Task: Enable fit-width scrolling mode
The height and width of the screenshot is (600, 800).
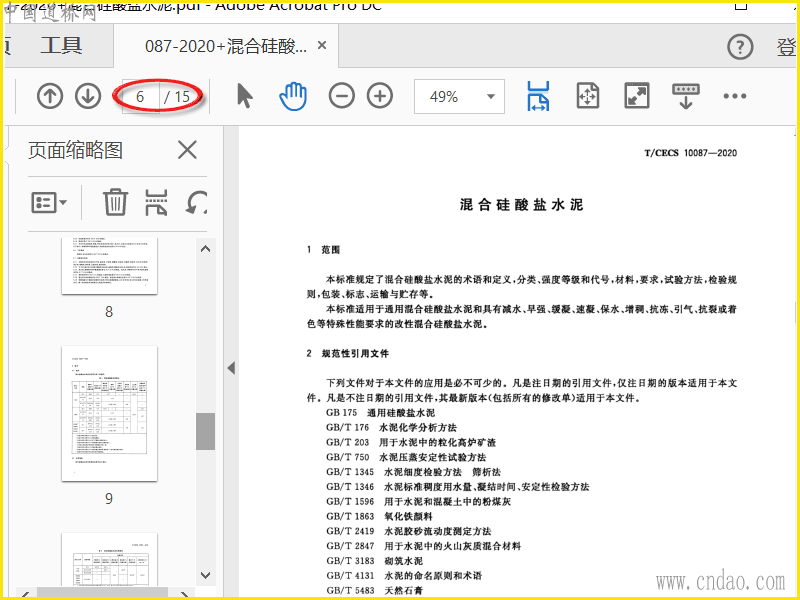Action: click(x=539, y=96)
